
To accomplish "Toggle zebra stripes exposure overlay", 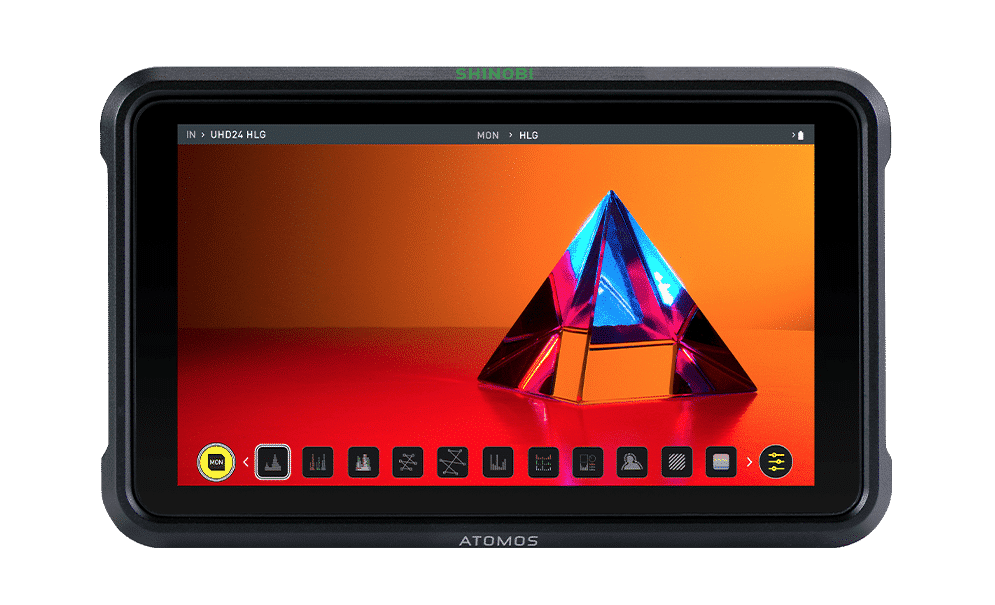I will pos(677,462).
